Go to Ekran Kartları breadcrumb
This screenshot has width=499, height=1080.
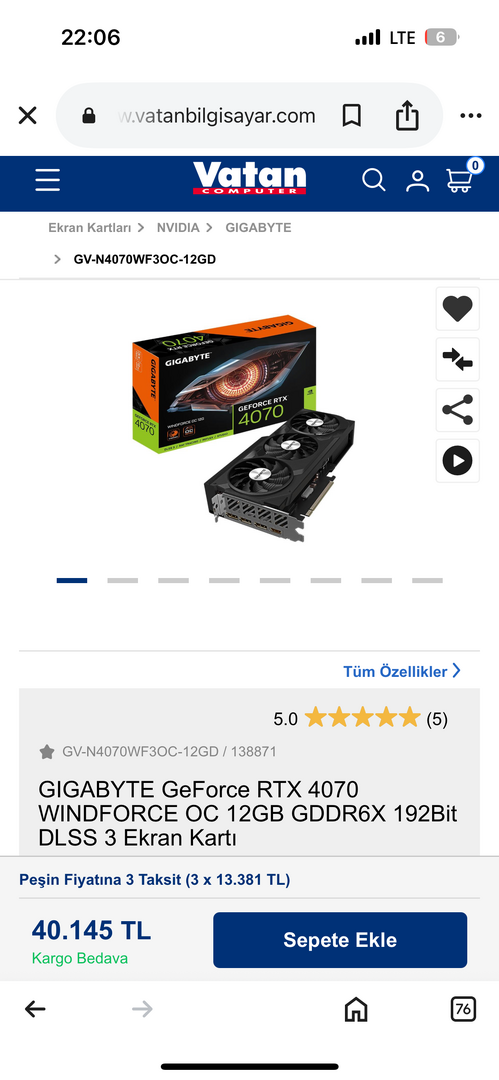[90, 227]
